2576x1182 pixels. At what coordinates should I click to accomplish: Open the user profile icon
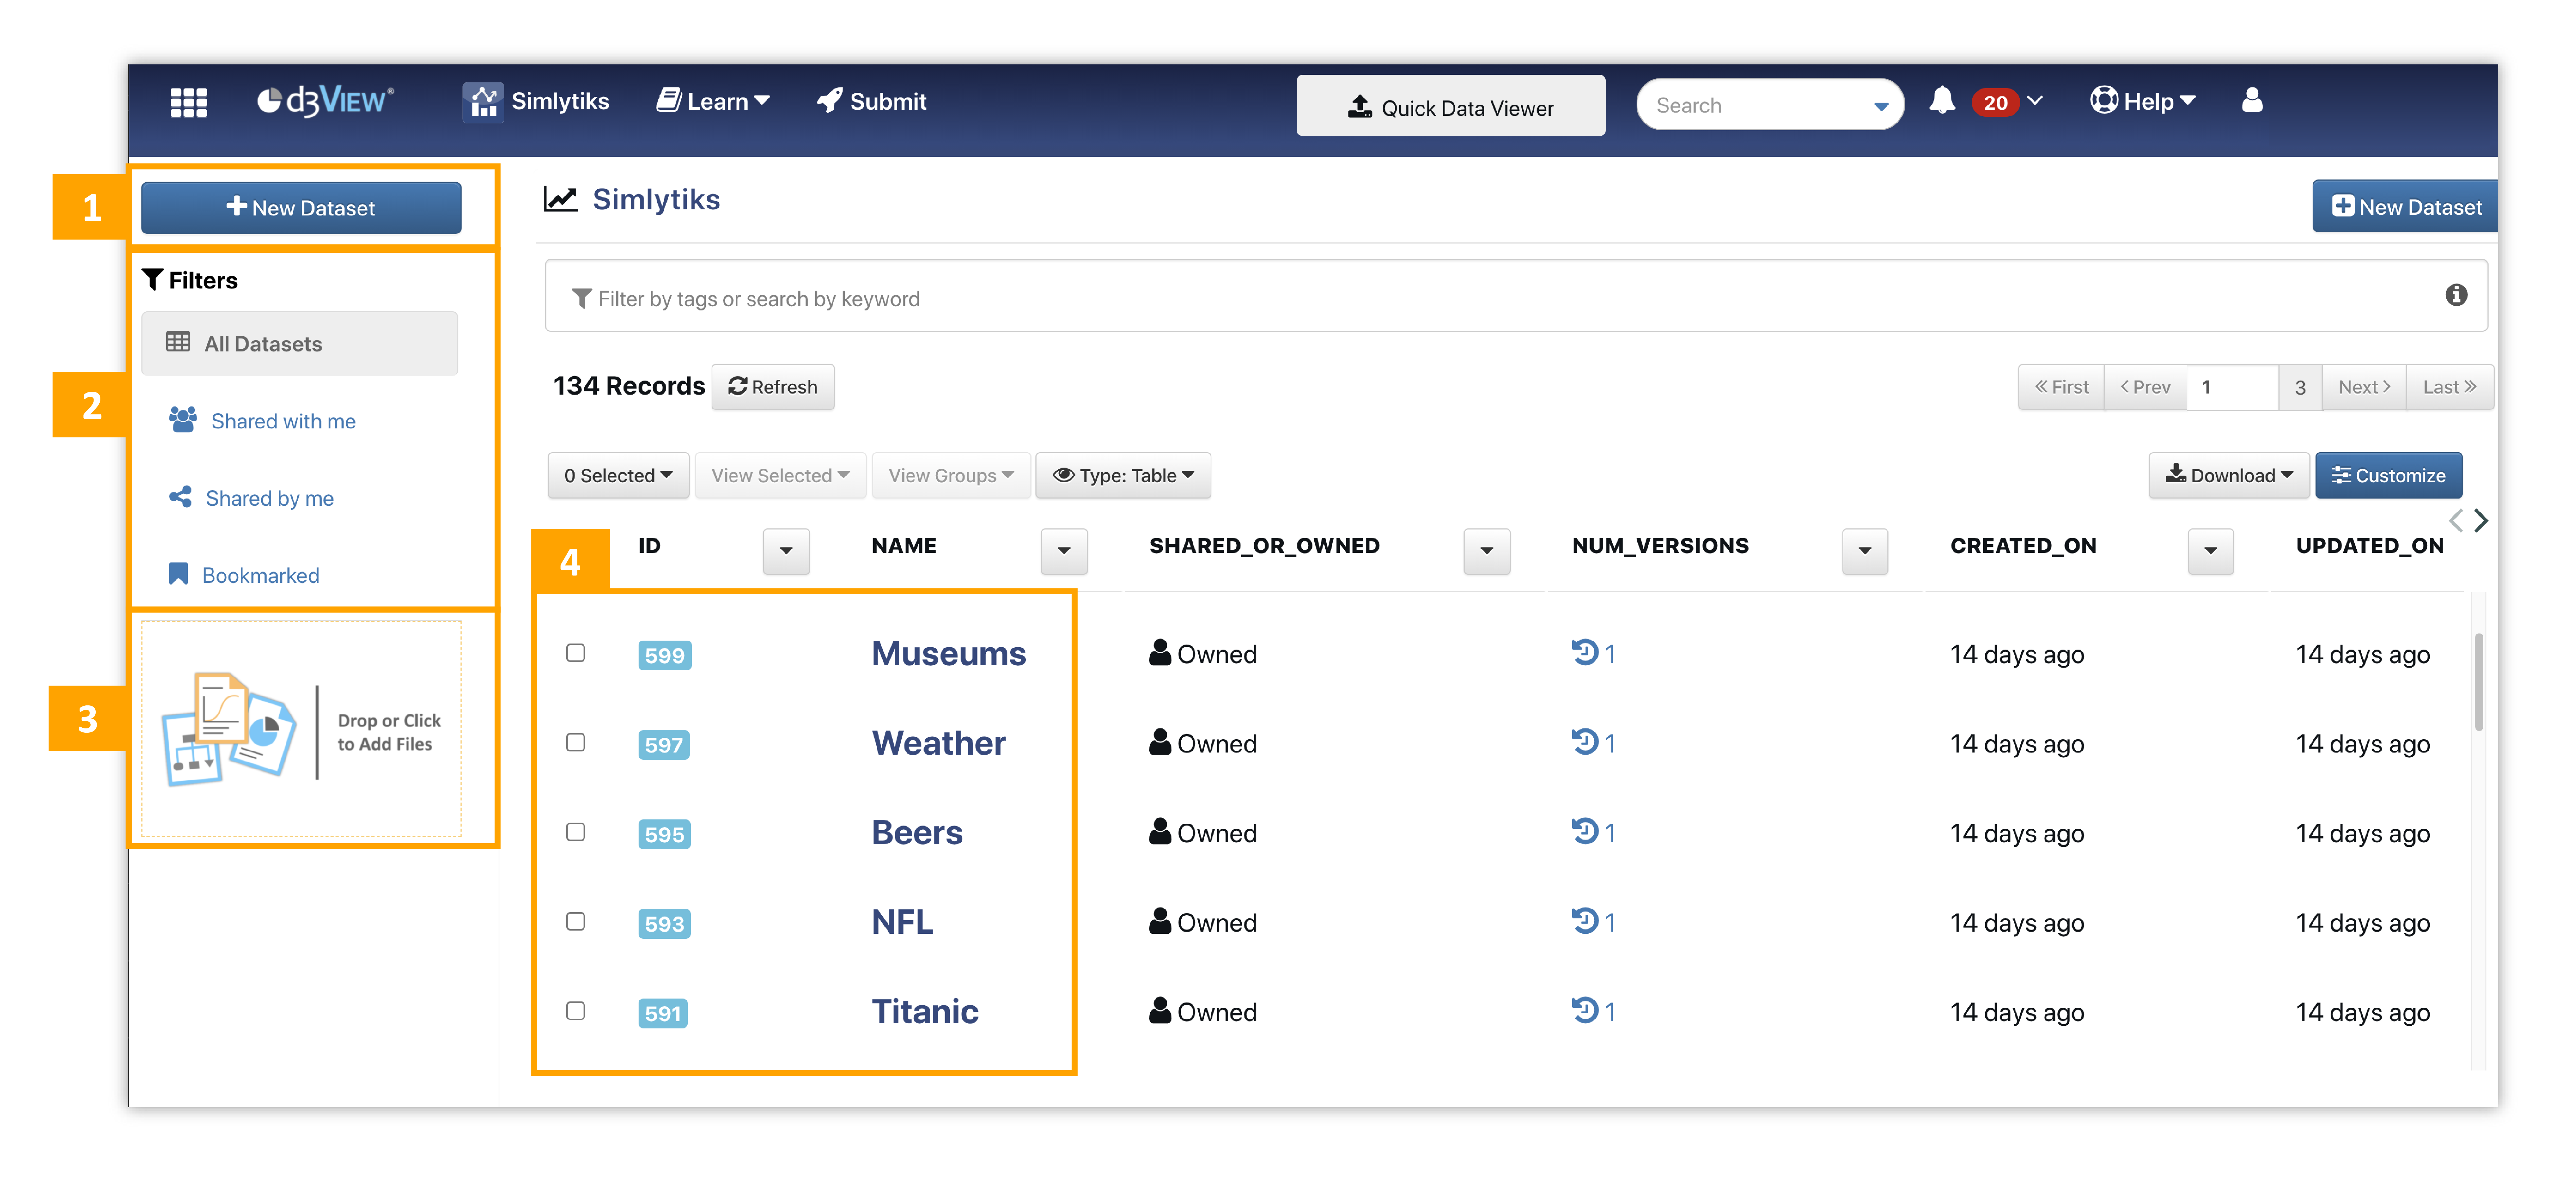(2252, 100)
